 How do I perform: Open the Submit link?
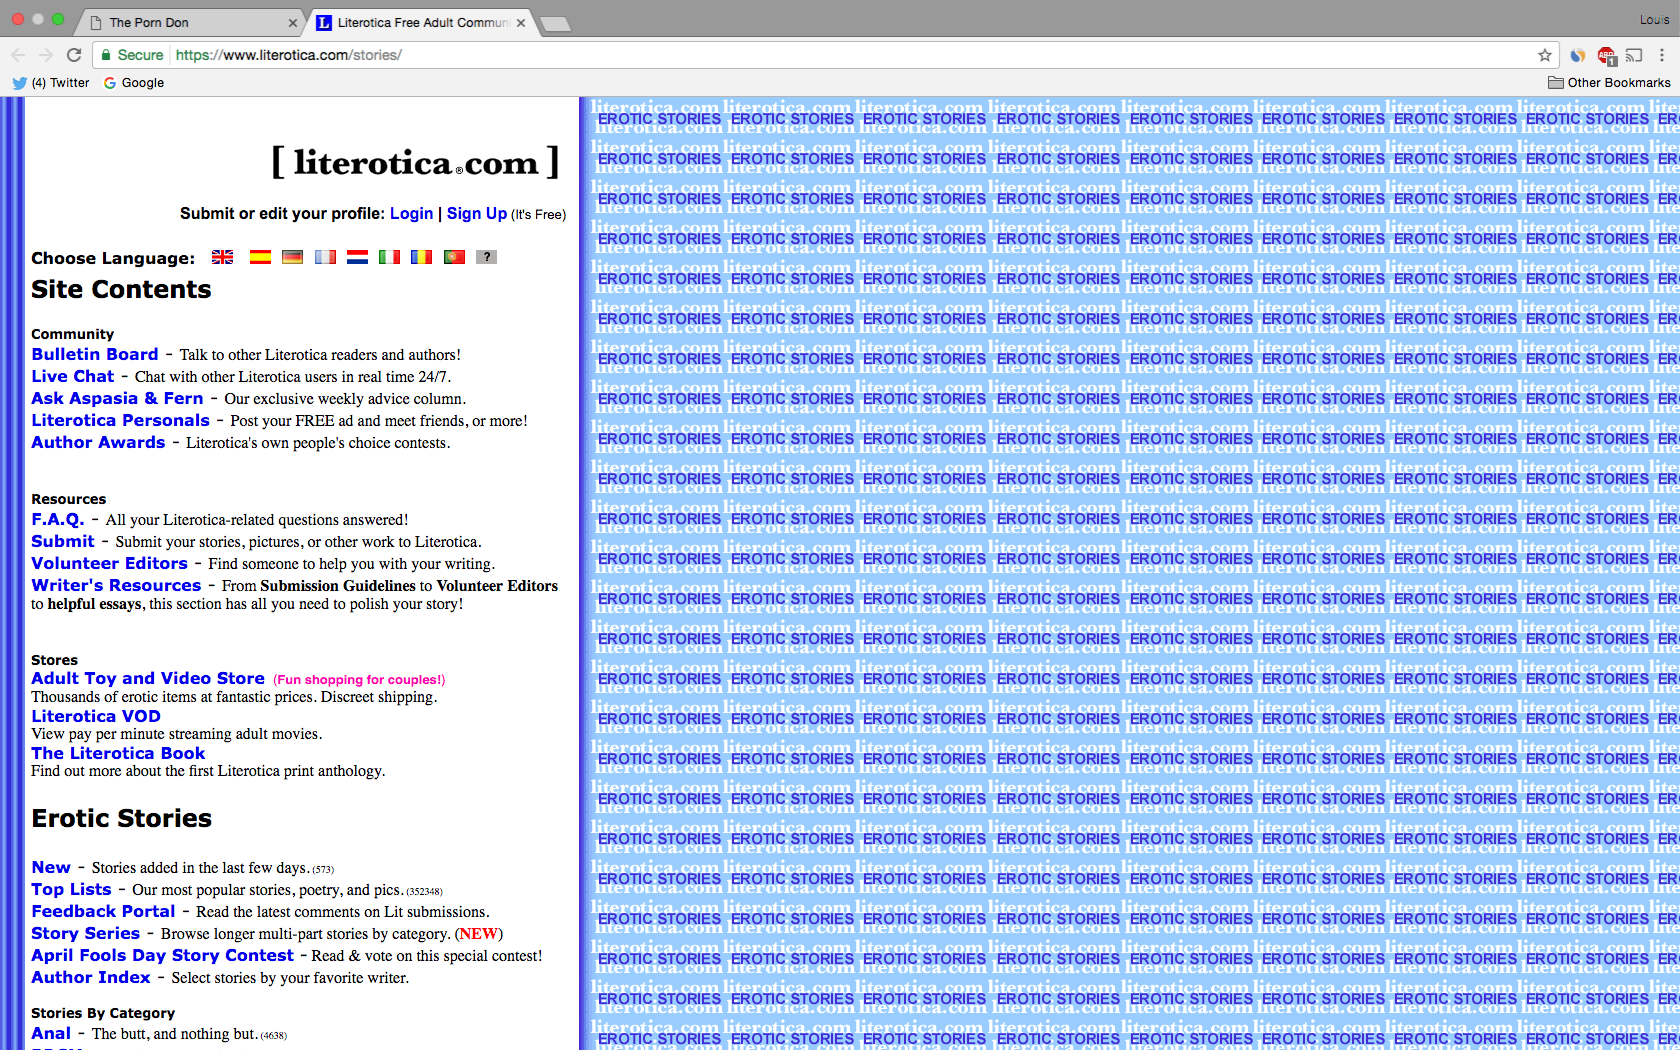click(x=63, y=541)
